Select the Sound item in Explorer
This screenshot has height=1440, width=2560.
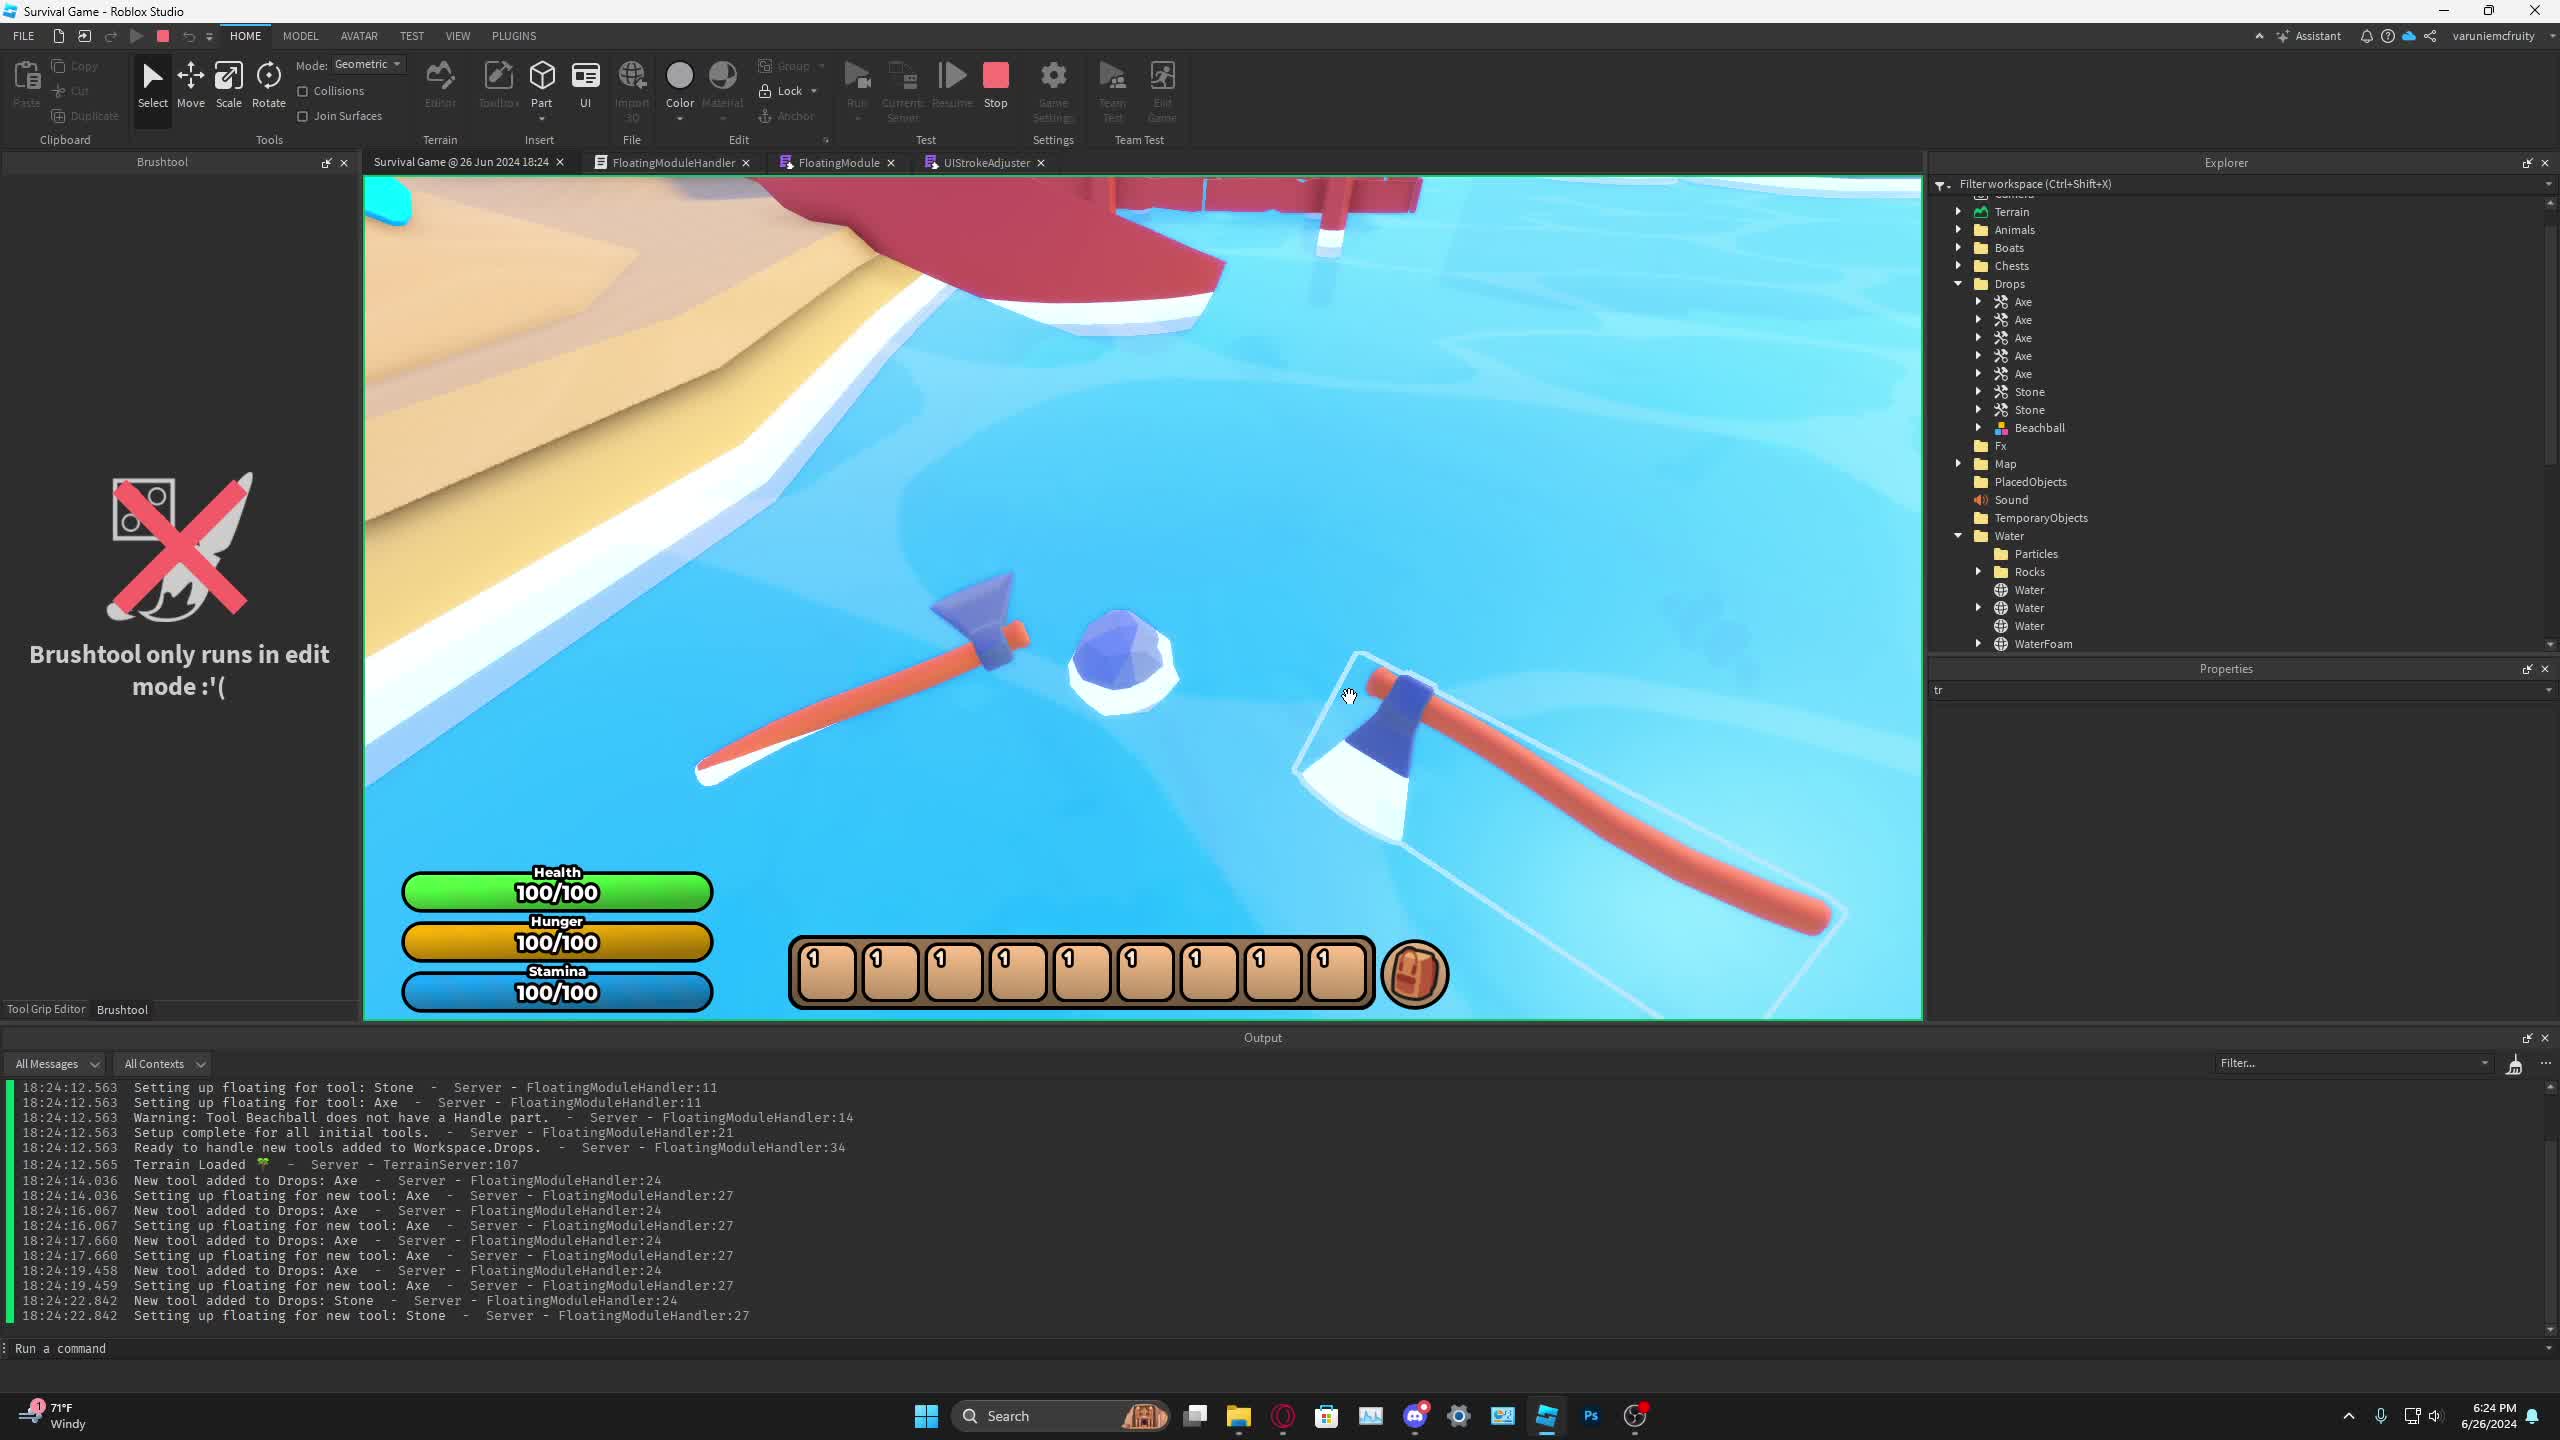click(2011, 500)
